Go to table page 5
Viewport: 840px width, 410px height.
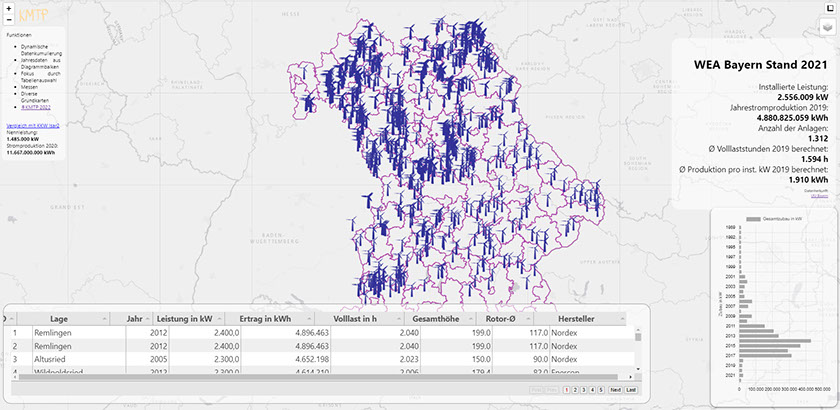tap(601, 390)
